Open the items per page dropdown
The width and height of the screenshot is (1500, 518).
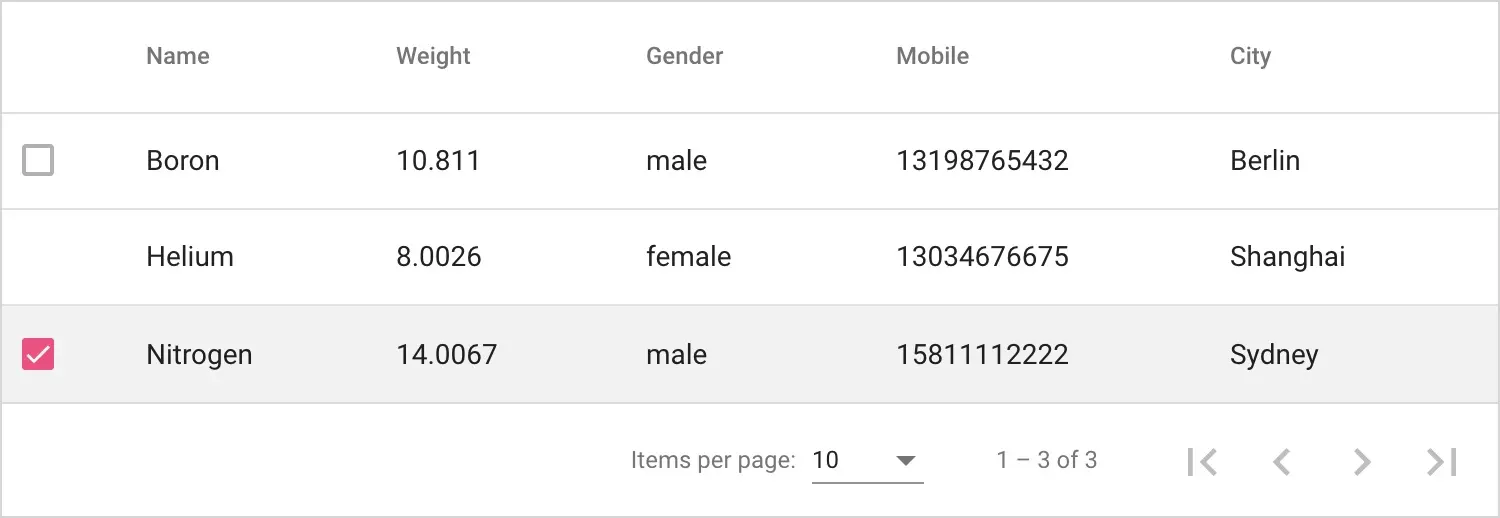click(867, 461)
